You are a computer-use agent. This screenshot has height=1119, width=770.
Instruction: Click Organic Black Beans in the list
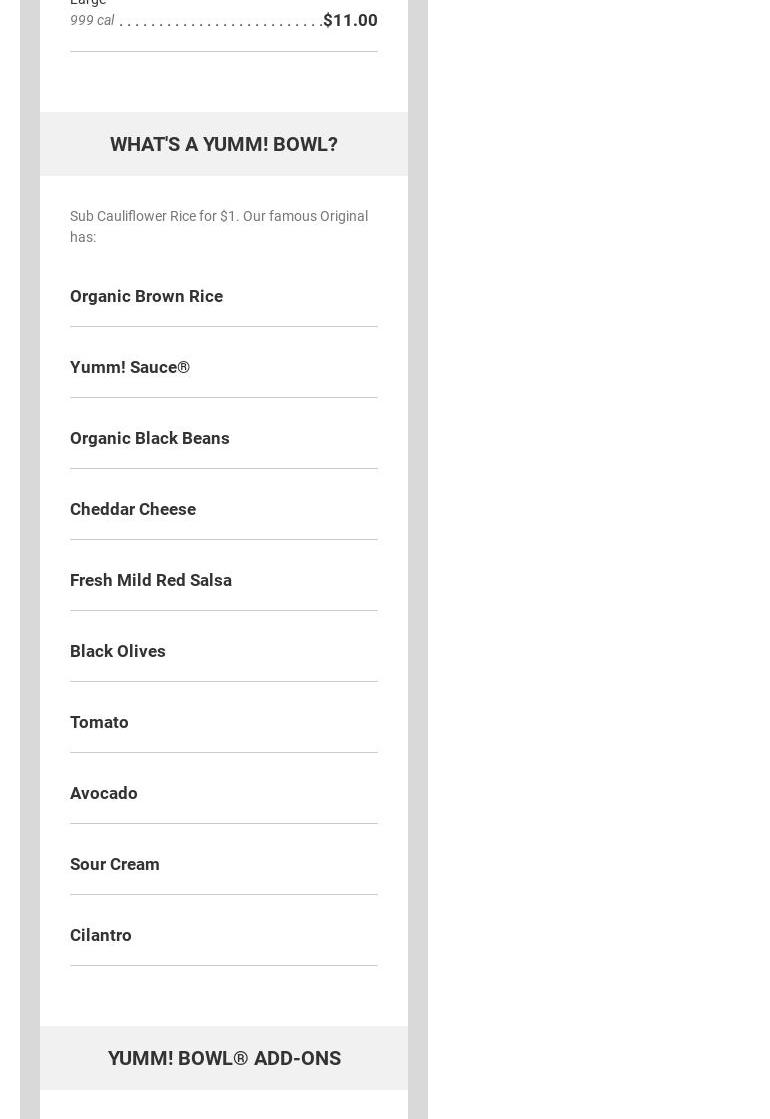point(150,438)
